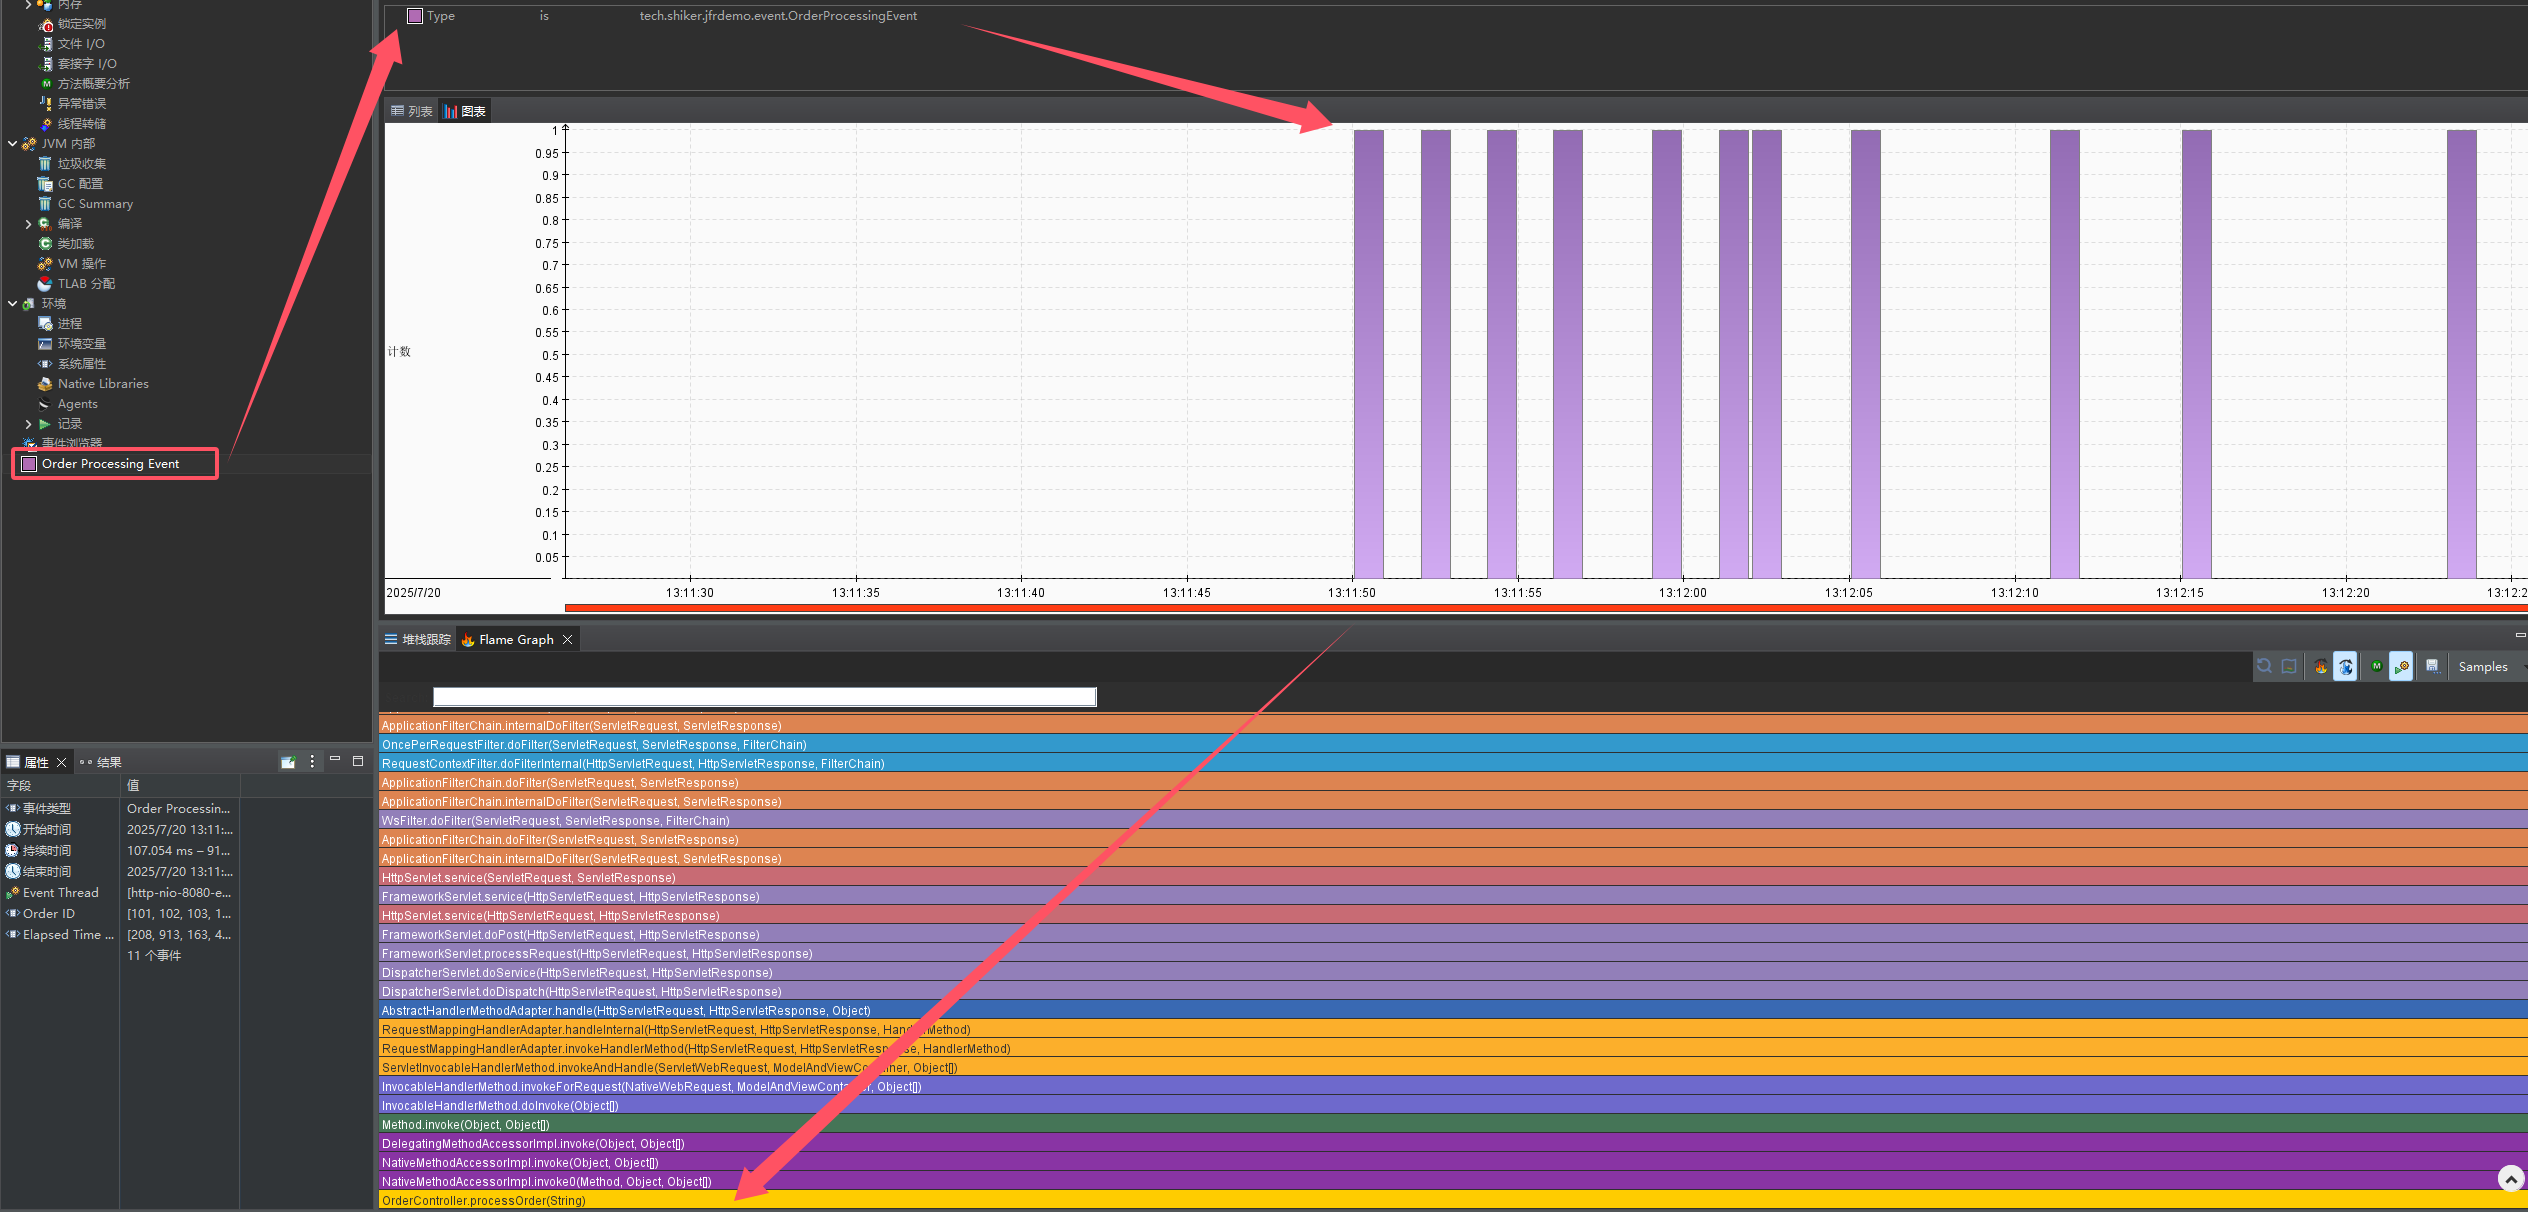The image size is (2528, 1212).
Task: Click the purple Type filter color swatch
Action: (415, 16)
